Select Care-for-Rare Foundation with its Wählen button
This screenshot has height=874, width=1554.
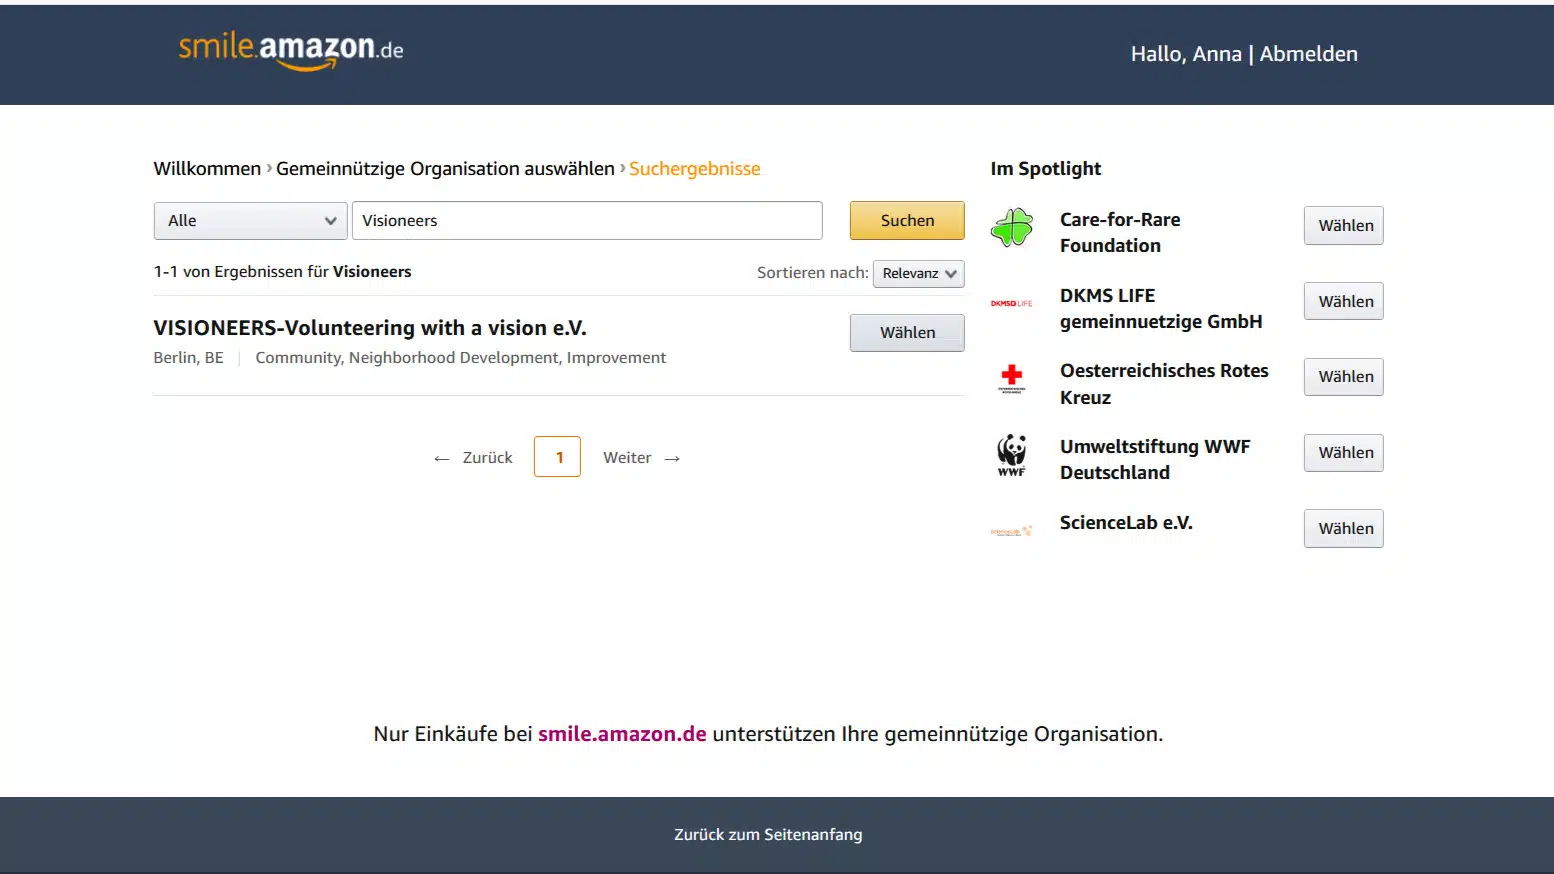pyautogui.click(x=1343, y=226)
